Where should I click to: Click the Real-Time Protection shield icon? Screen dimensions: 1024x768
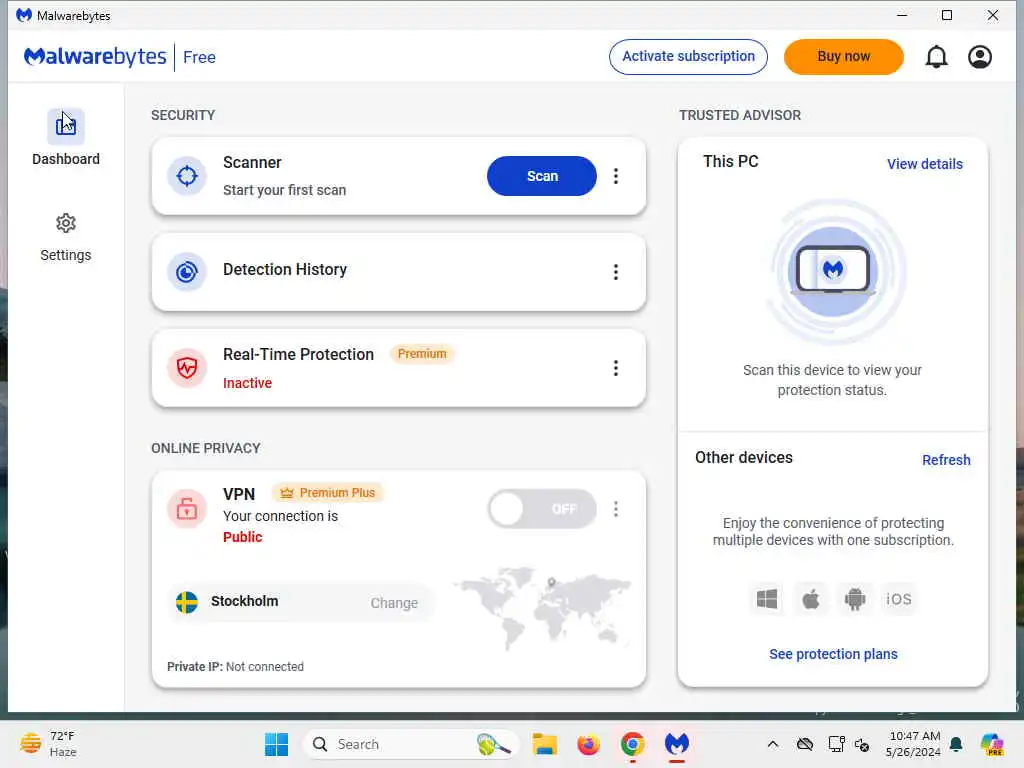pyautogui.click(x=187, y=368)
